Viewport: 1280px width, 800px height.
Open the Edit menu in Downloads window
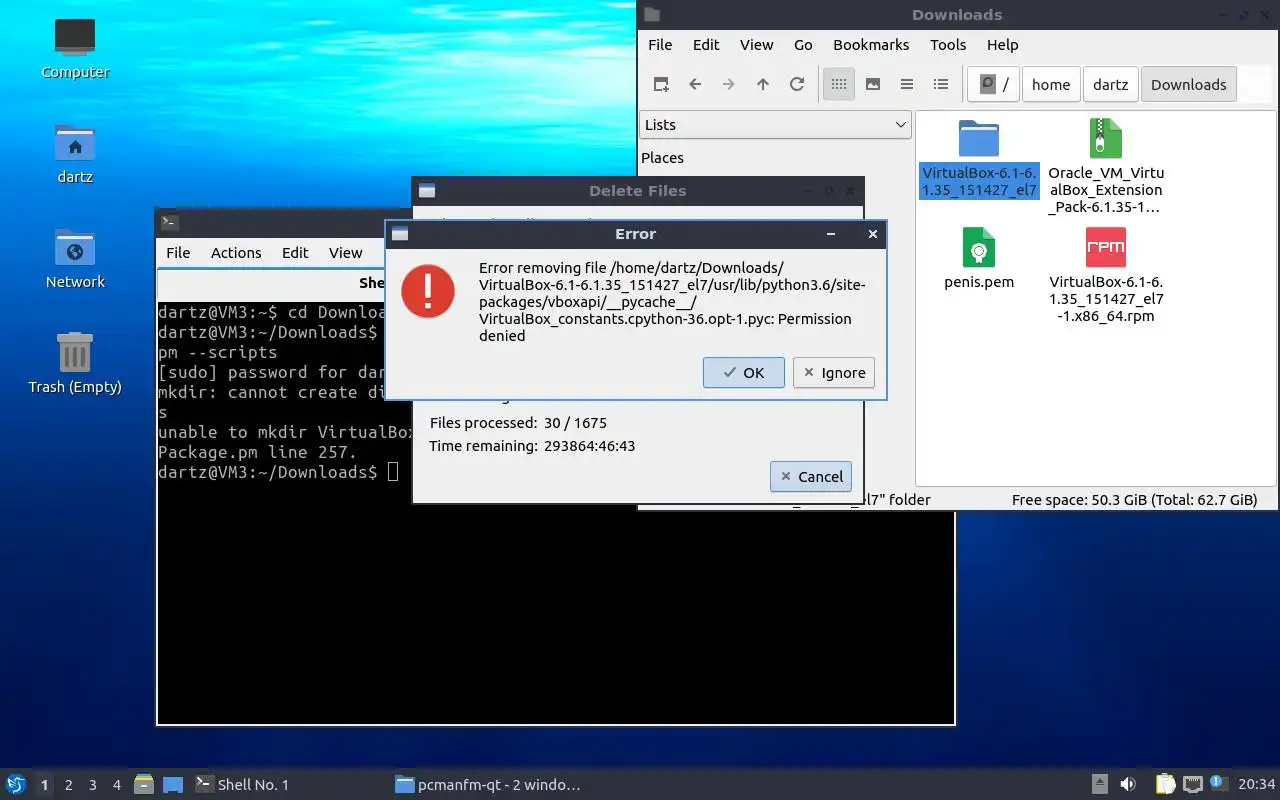pos(706,45)
